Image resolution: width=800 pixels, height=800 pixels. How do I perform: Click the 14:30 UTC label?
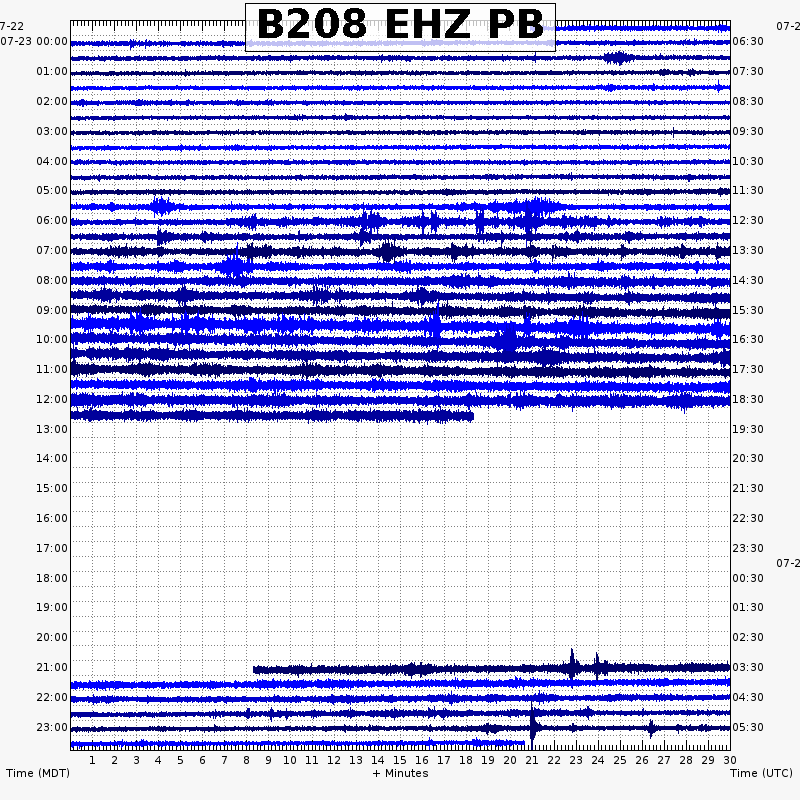coord(748,281)
